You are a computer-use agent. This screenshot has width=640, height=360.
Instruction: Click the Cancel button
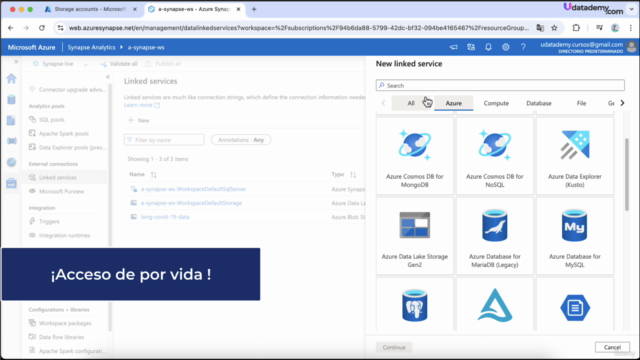click(x=612, y=347)
